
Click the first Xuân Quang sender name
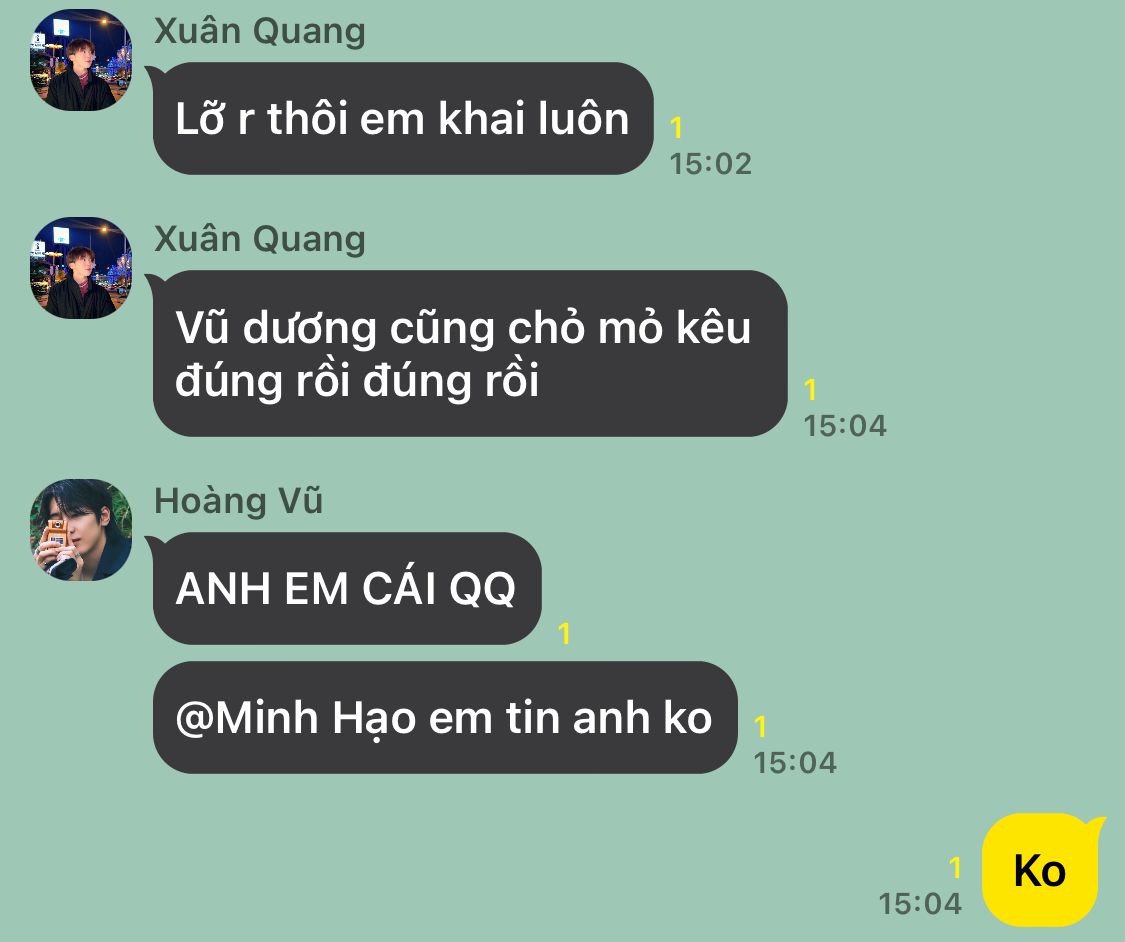[x=260, y=32]
